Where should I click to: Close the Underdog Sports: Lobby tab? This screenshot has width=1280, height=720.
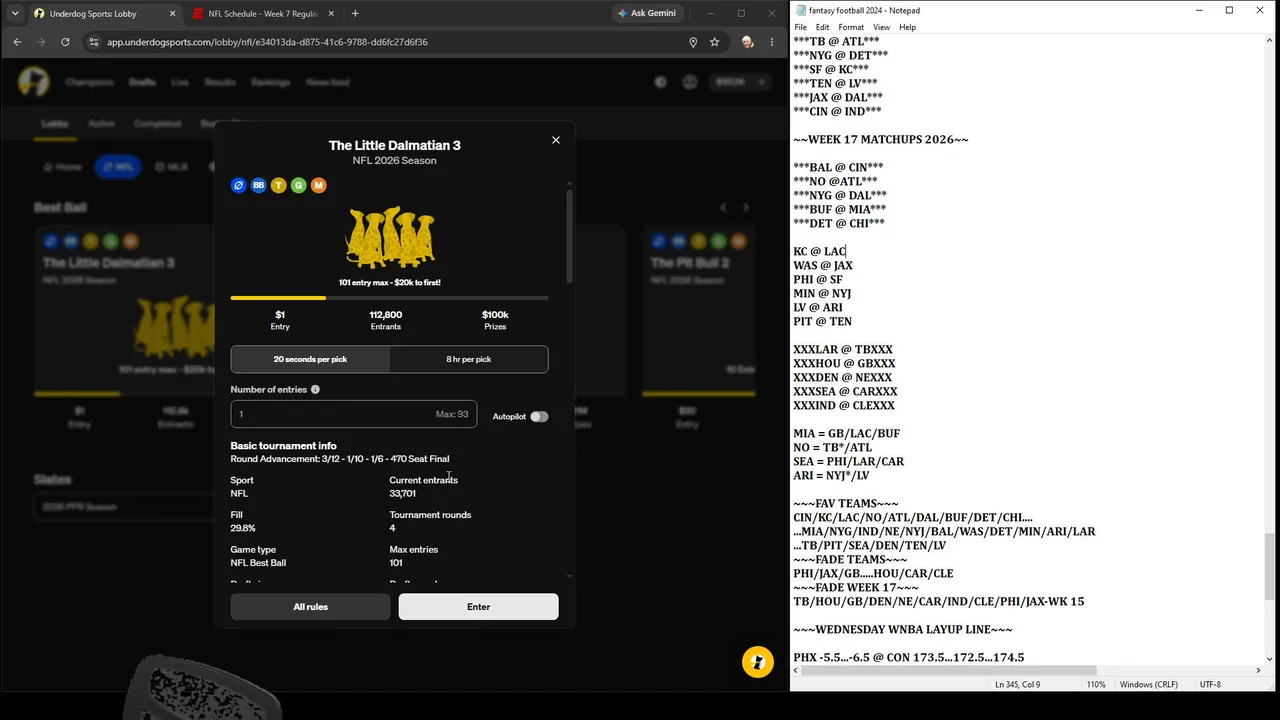click(x=172, y=13)
